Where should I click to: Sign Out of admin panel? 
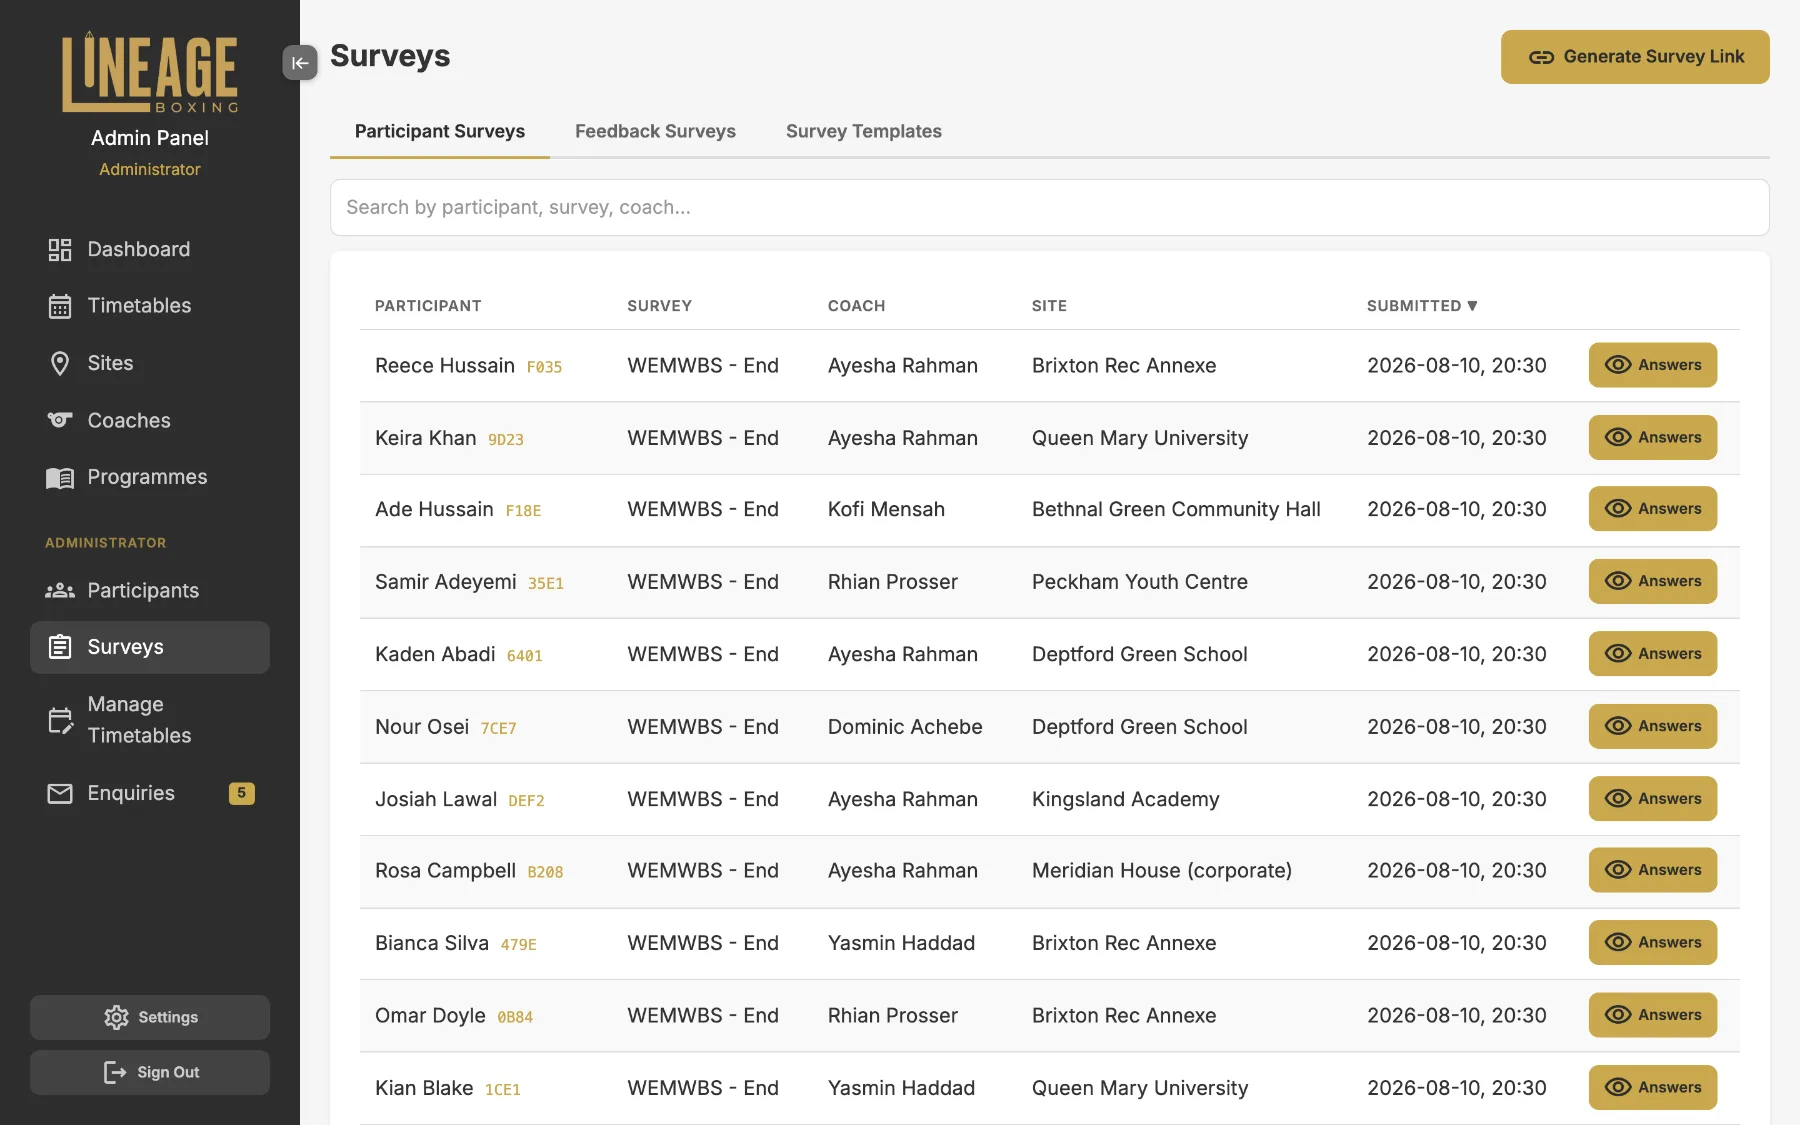150,1072
